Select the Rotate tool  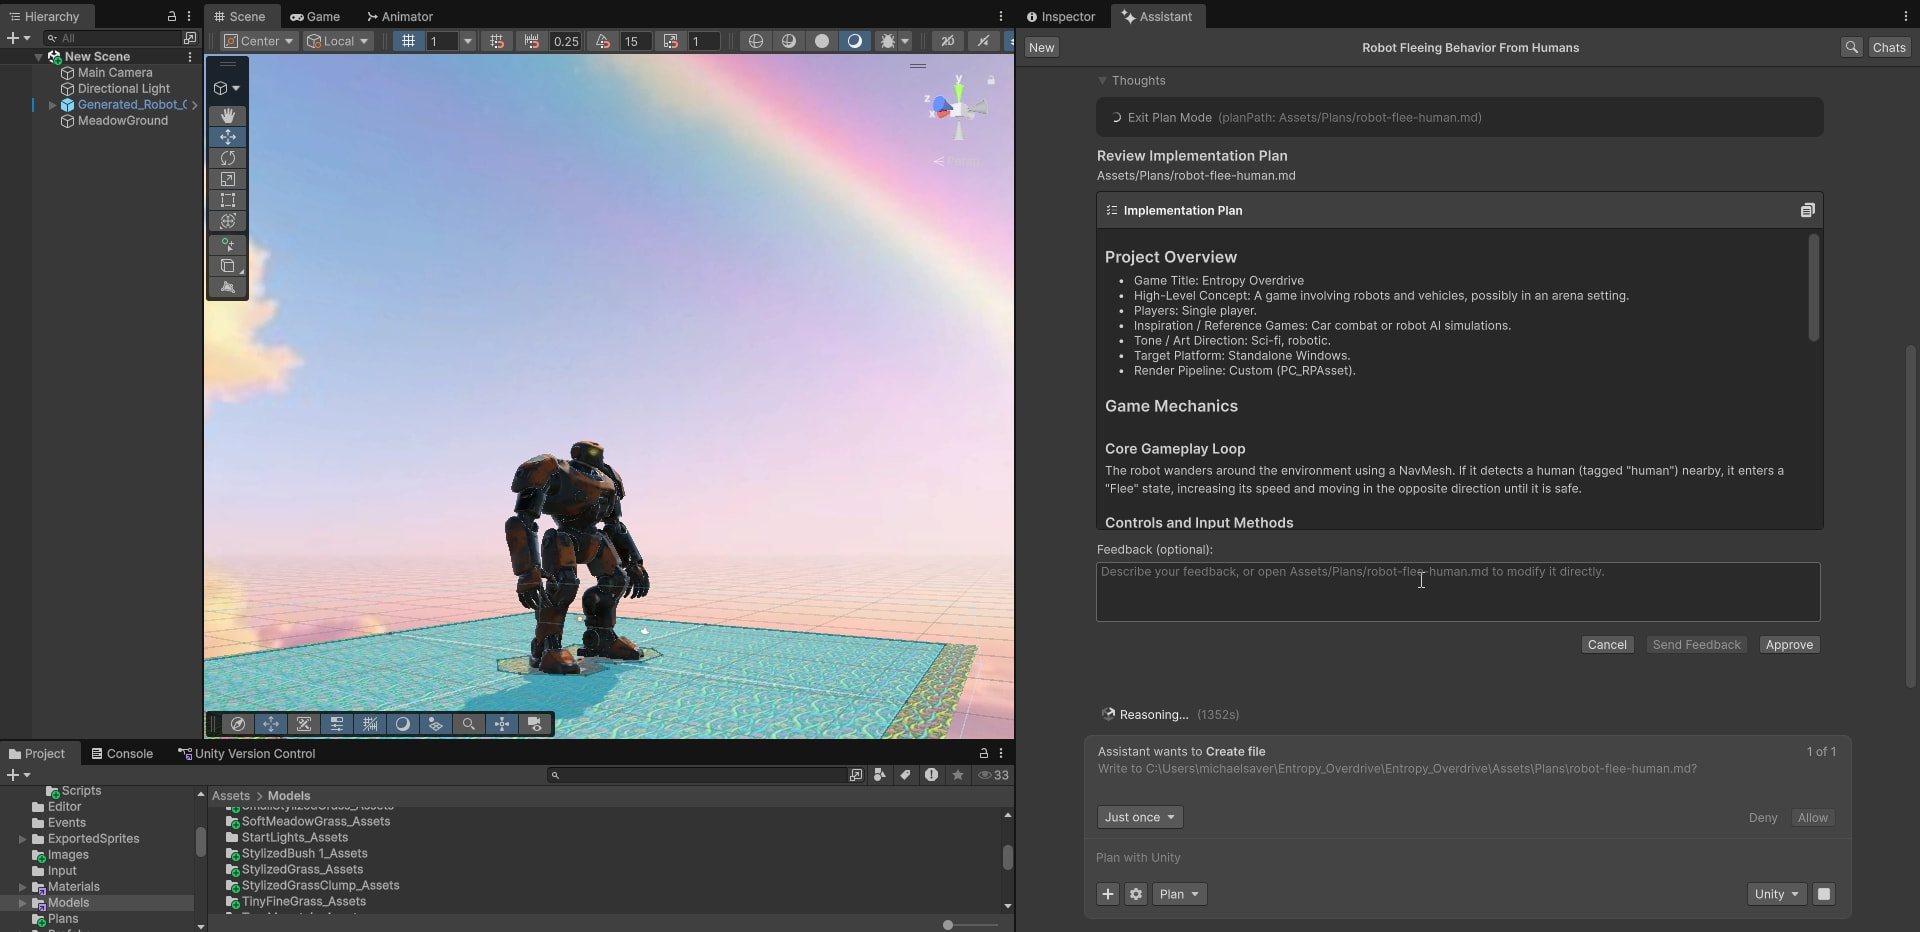228,158
